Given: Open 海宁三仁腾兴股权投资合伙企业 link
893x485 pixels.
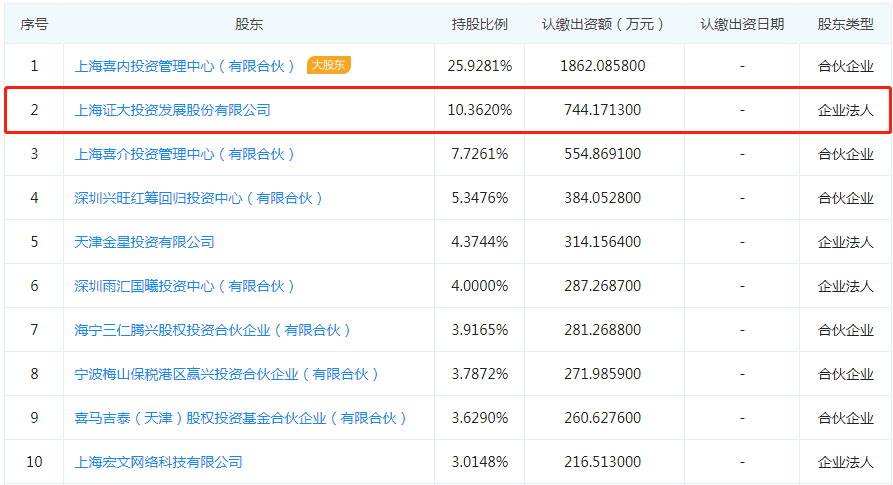Looking at the screenshot, I should pyautogui.click(x=212, y=330).
